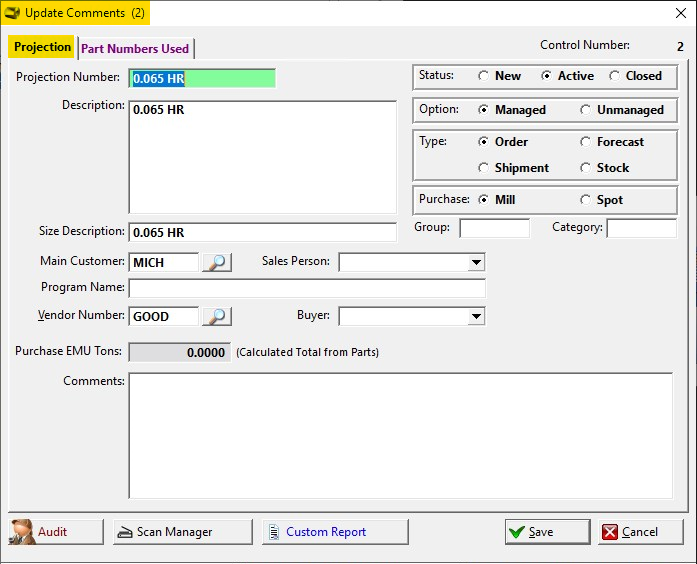Open the Audit button
Viewport: 697px width, 564px height.
tap(56, 532)
